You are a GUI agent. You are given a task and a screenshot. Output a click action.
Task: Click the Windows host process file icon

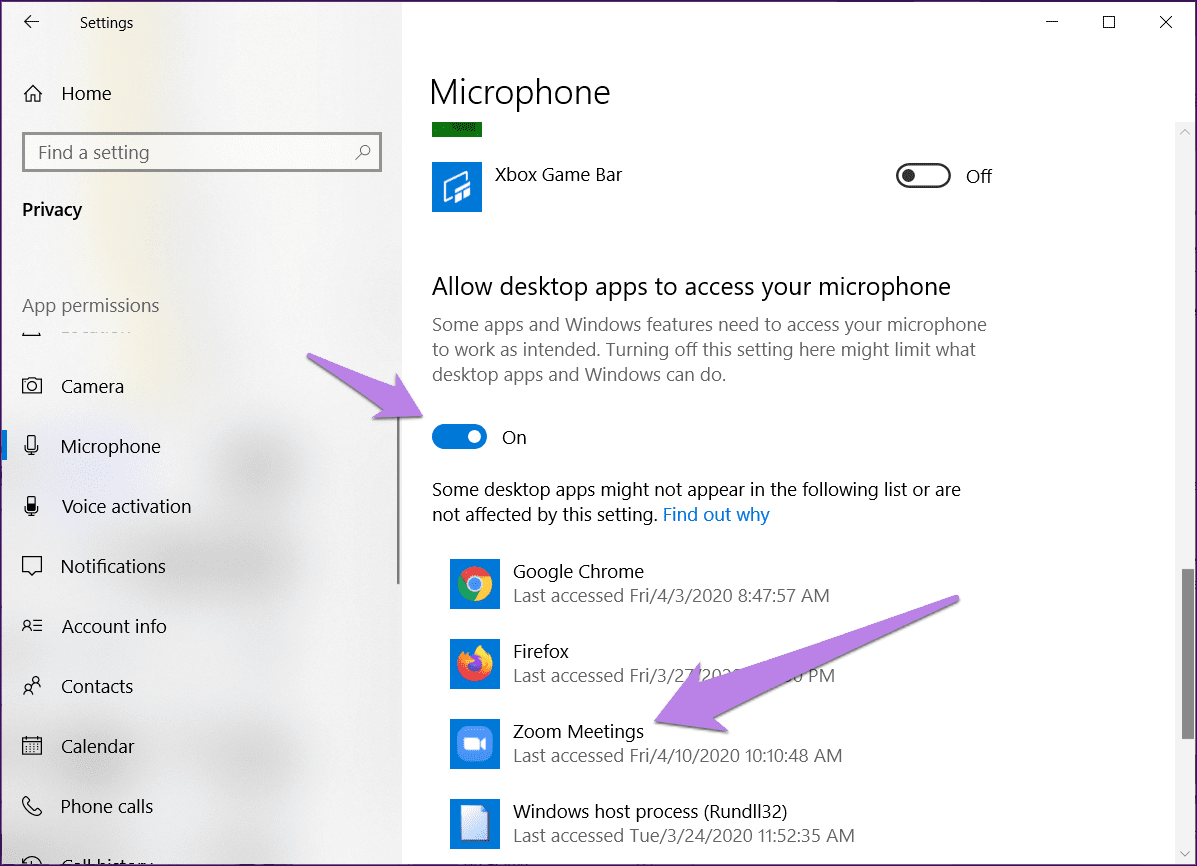pyautogui.click(x=475, y=824)
